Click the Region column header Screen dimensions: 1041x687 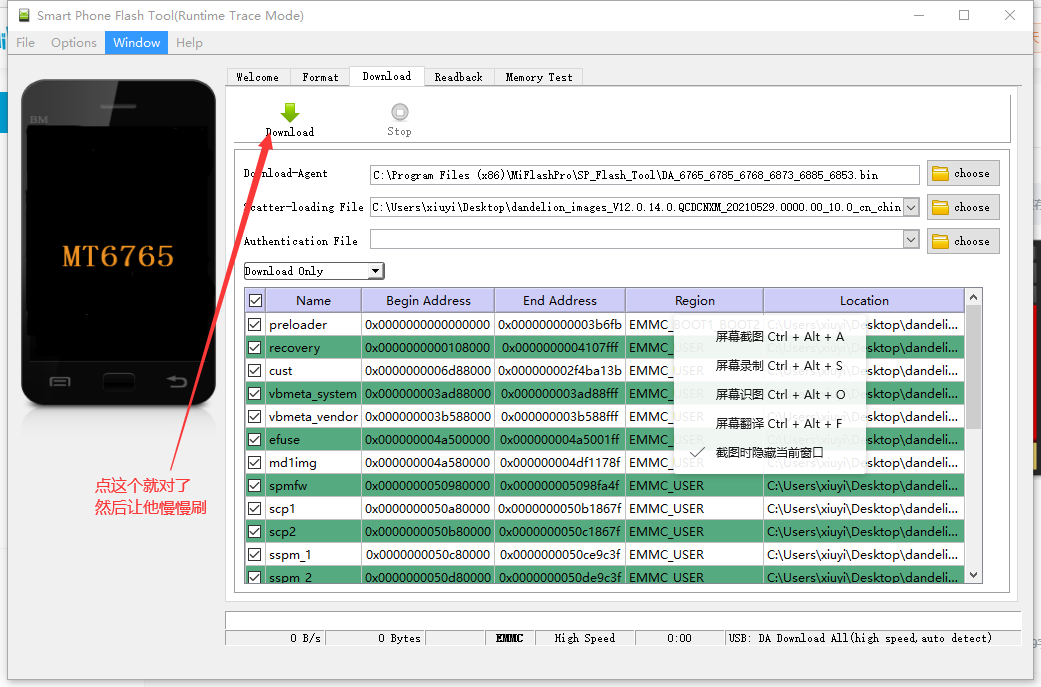(x=694, y=301)
